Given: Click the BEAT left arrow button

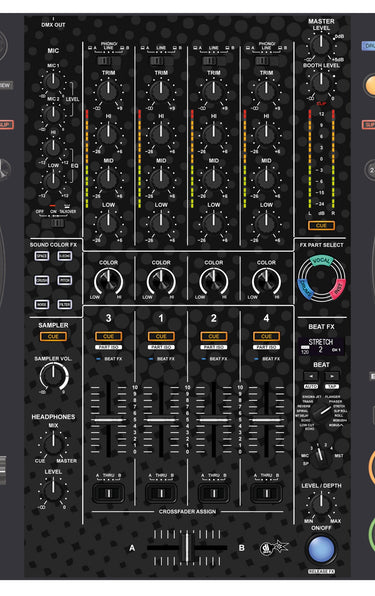Looking at the screenshot, I should (x=311, y=376).
